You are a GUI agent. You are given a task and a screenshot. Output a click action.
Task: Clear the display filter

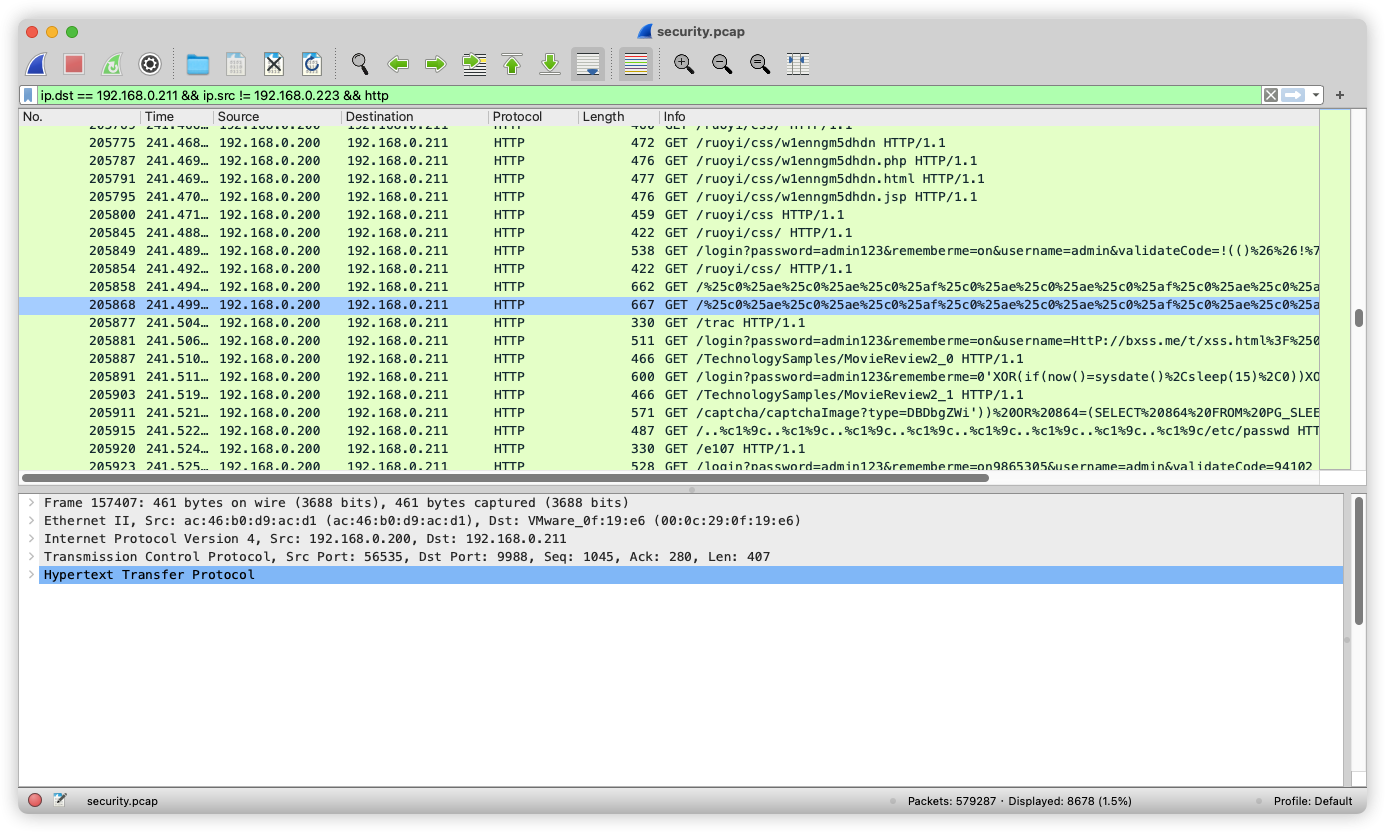[1271, 95]
